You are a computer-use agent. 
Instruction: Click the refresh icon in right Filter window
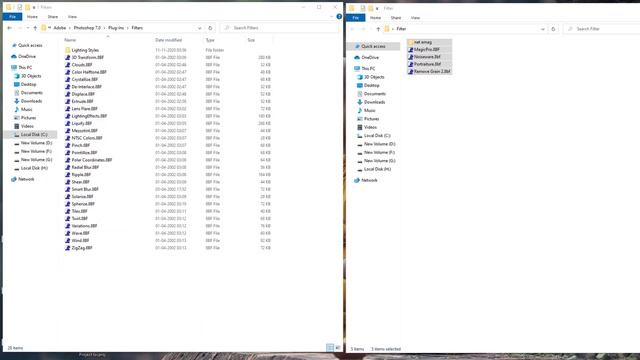coord(553,29)
